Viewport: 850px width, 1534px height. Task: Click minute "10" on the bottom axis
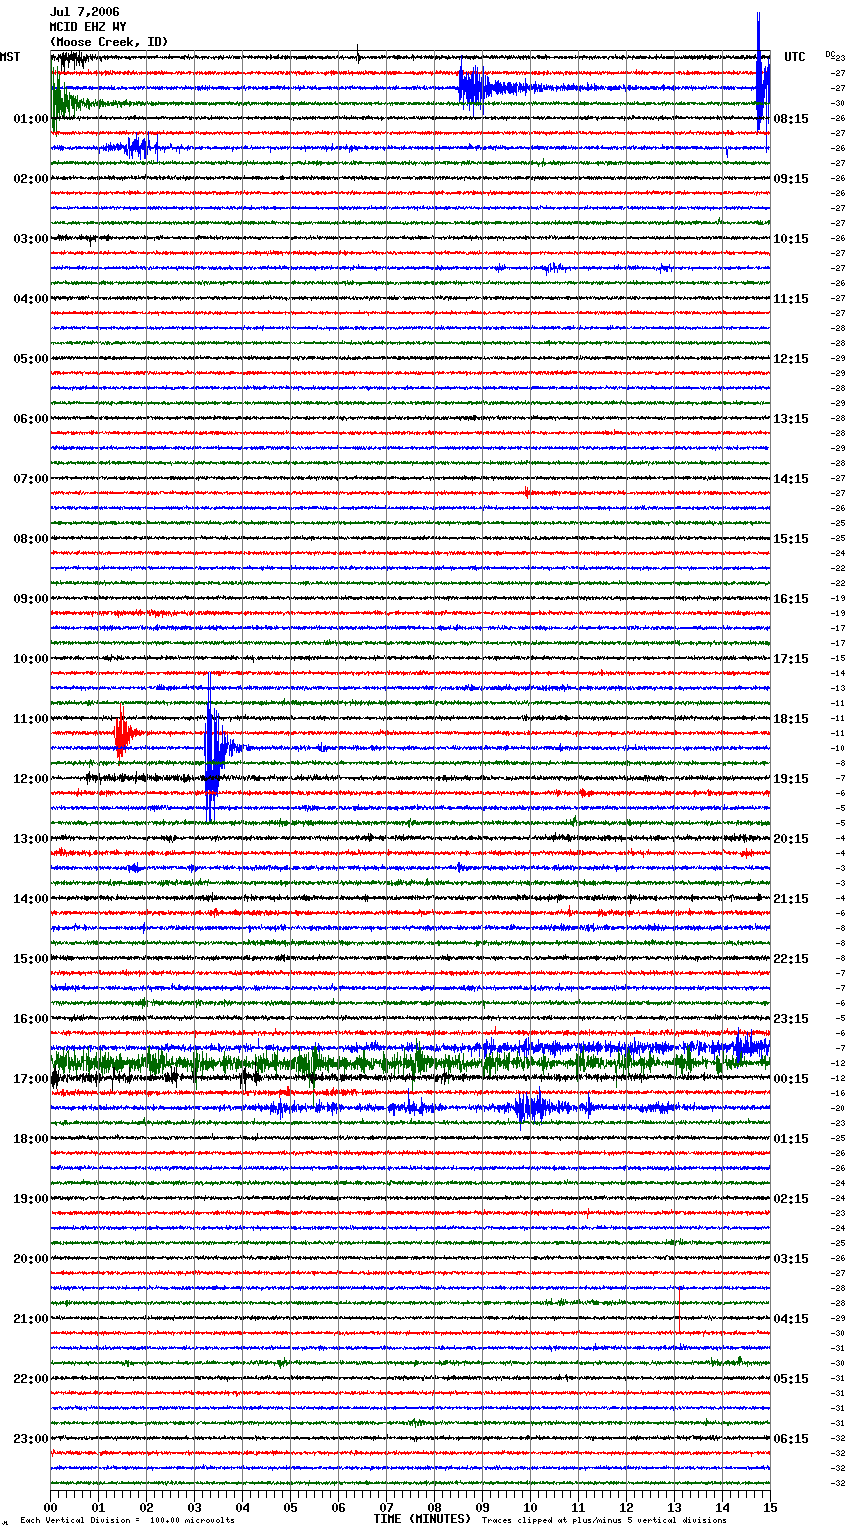pos(530,1507)
